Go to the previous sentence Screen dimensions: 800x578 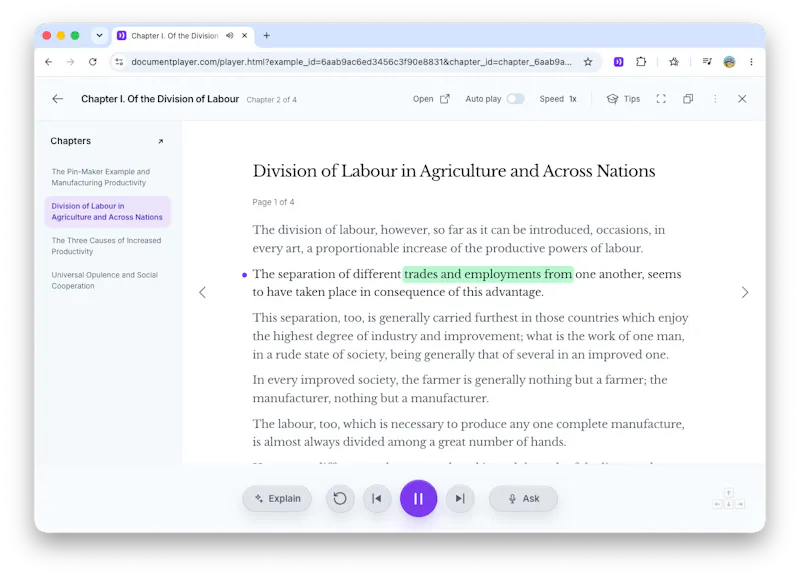377,498
